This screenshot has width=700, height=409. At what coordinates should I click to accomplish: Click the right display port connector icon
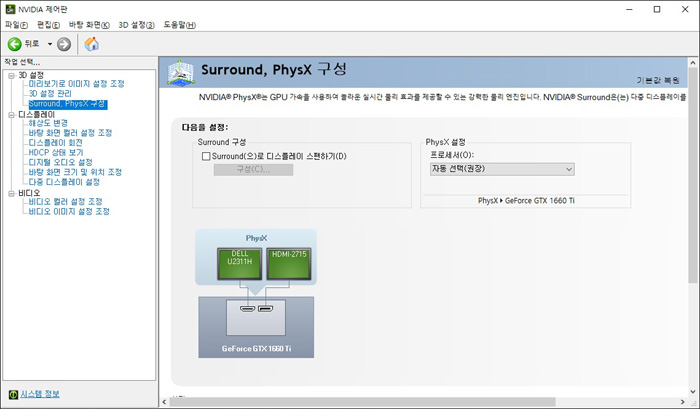[x=265, y=309]
